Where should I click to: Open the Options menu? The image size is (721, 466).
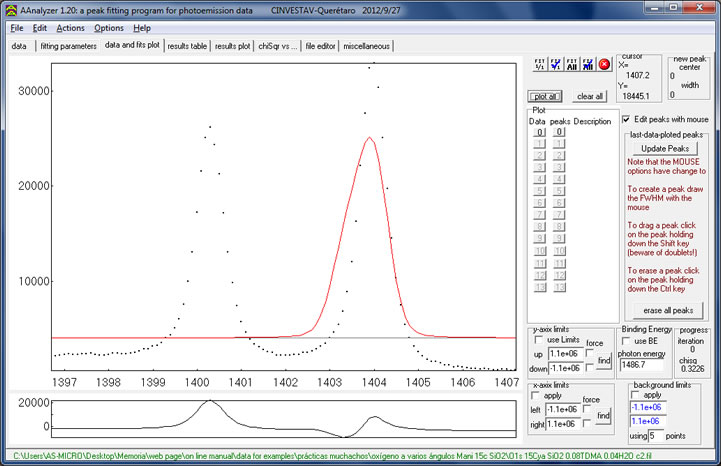point(109,27)
